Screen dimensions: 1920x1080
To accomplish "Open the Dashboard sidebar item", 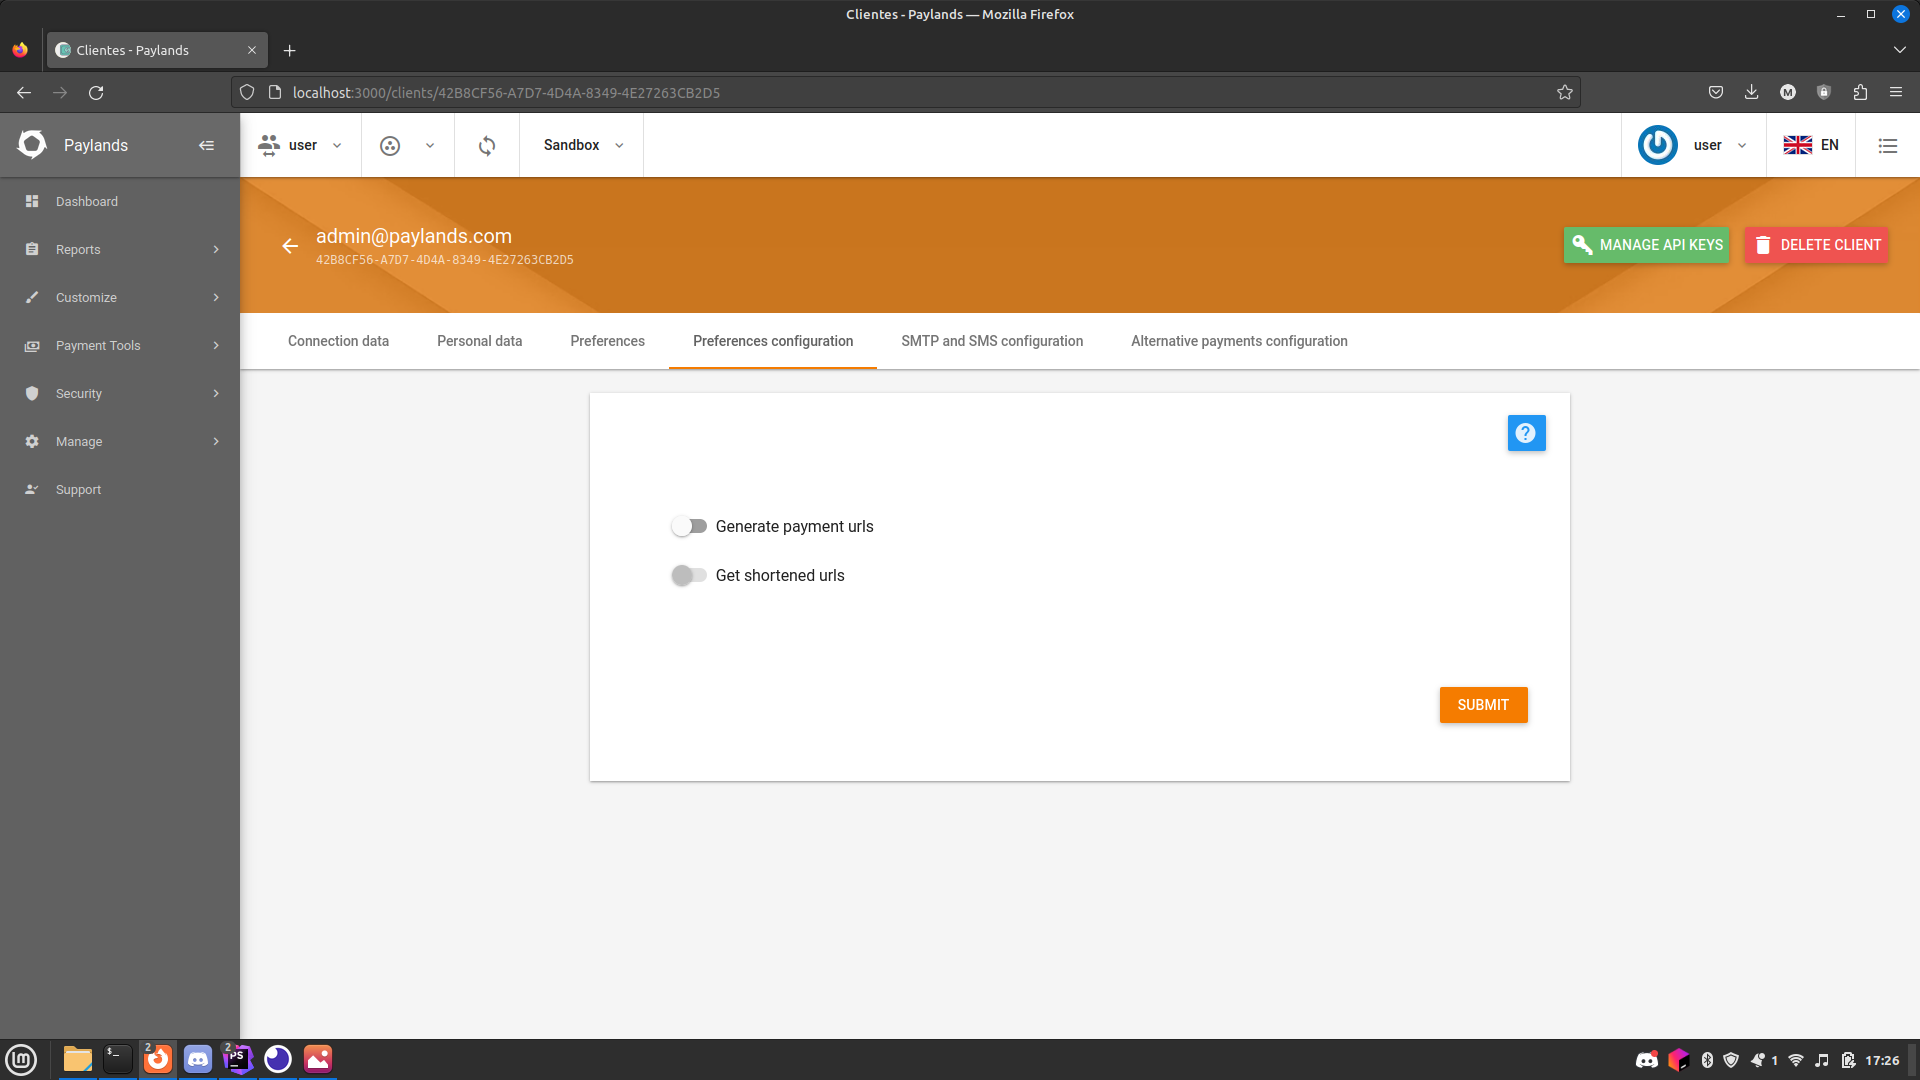I will coord(120,201).
